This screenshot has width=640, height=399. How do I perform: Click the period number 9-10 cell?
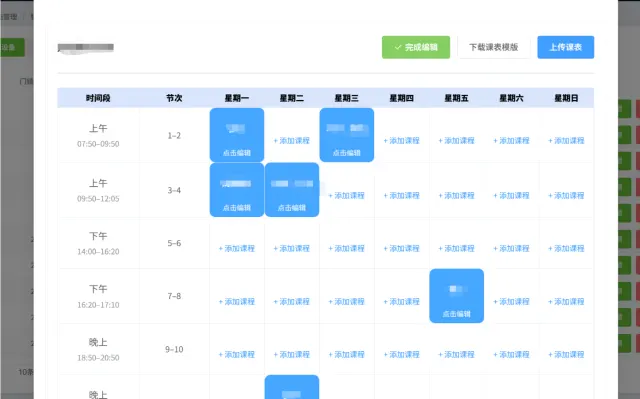pyautogui.click(x=174, y=349)
